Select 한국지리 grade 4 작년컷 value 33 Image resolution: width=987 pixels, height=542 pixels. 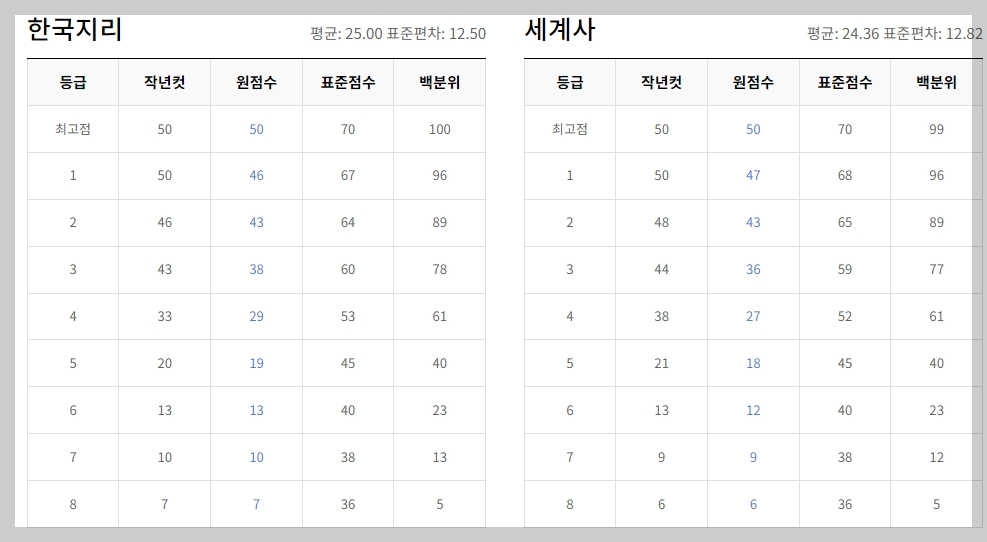pyautogui.click(x=164, y=317)
